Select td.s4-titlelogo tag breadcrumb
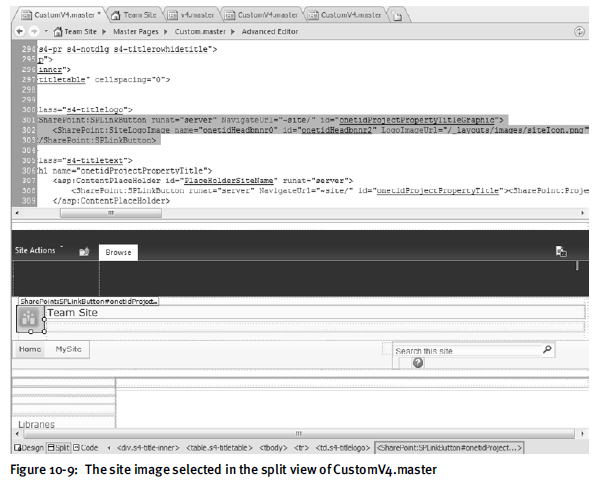This screenshot has width=594, height=499. click(x=343, y=448)
